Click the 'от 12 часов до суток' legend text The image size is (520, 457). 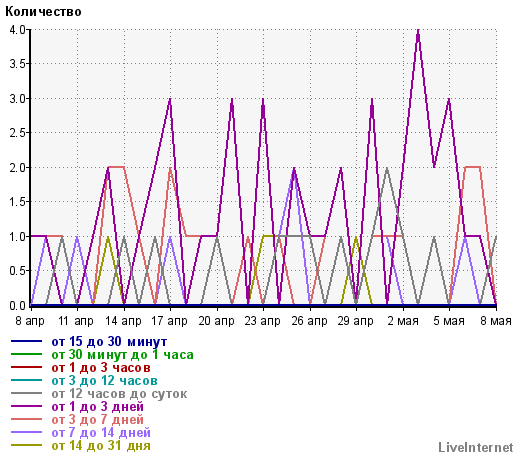pos(119,394)
